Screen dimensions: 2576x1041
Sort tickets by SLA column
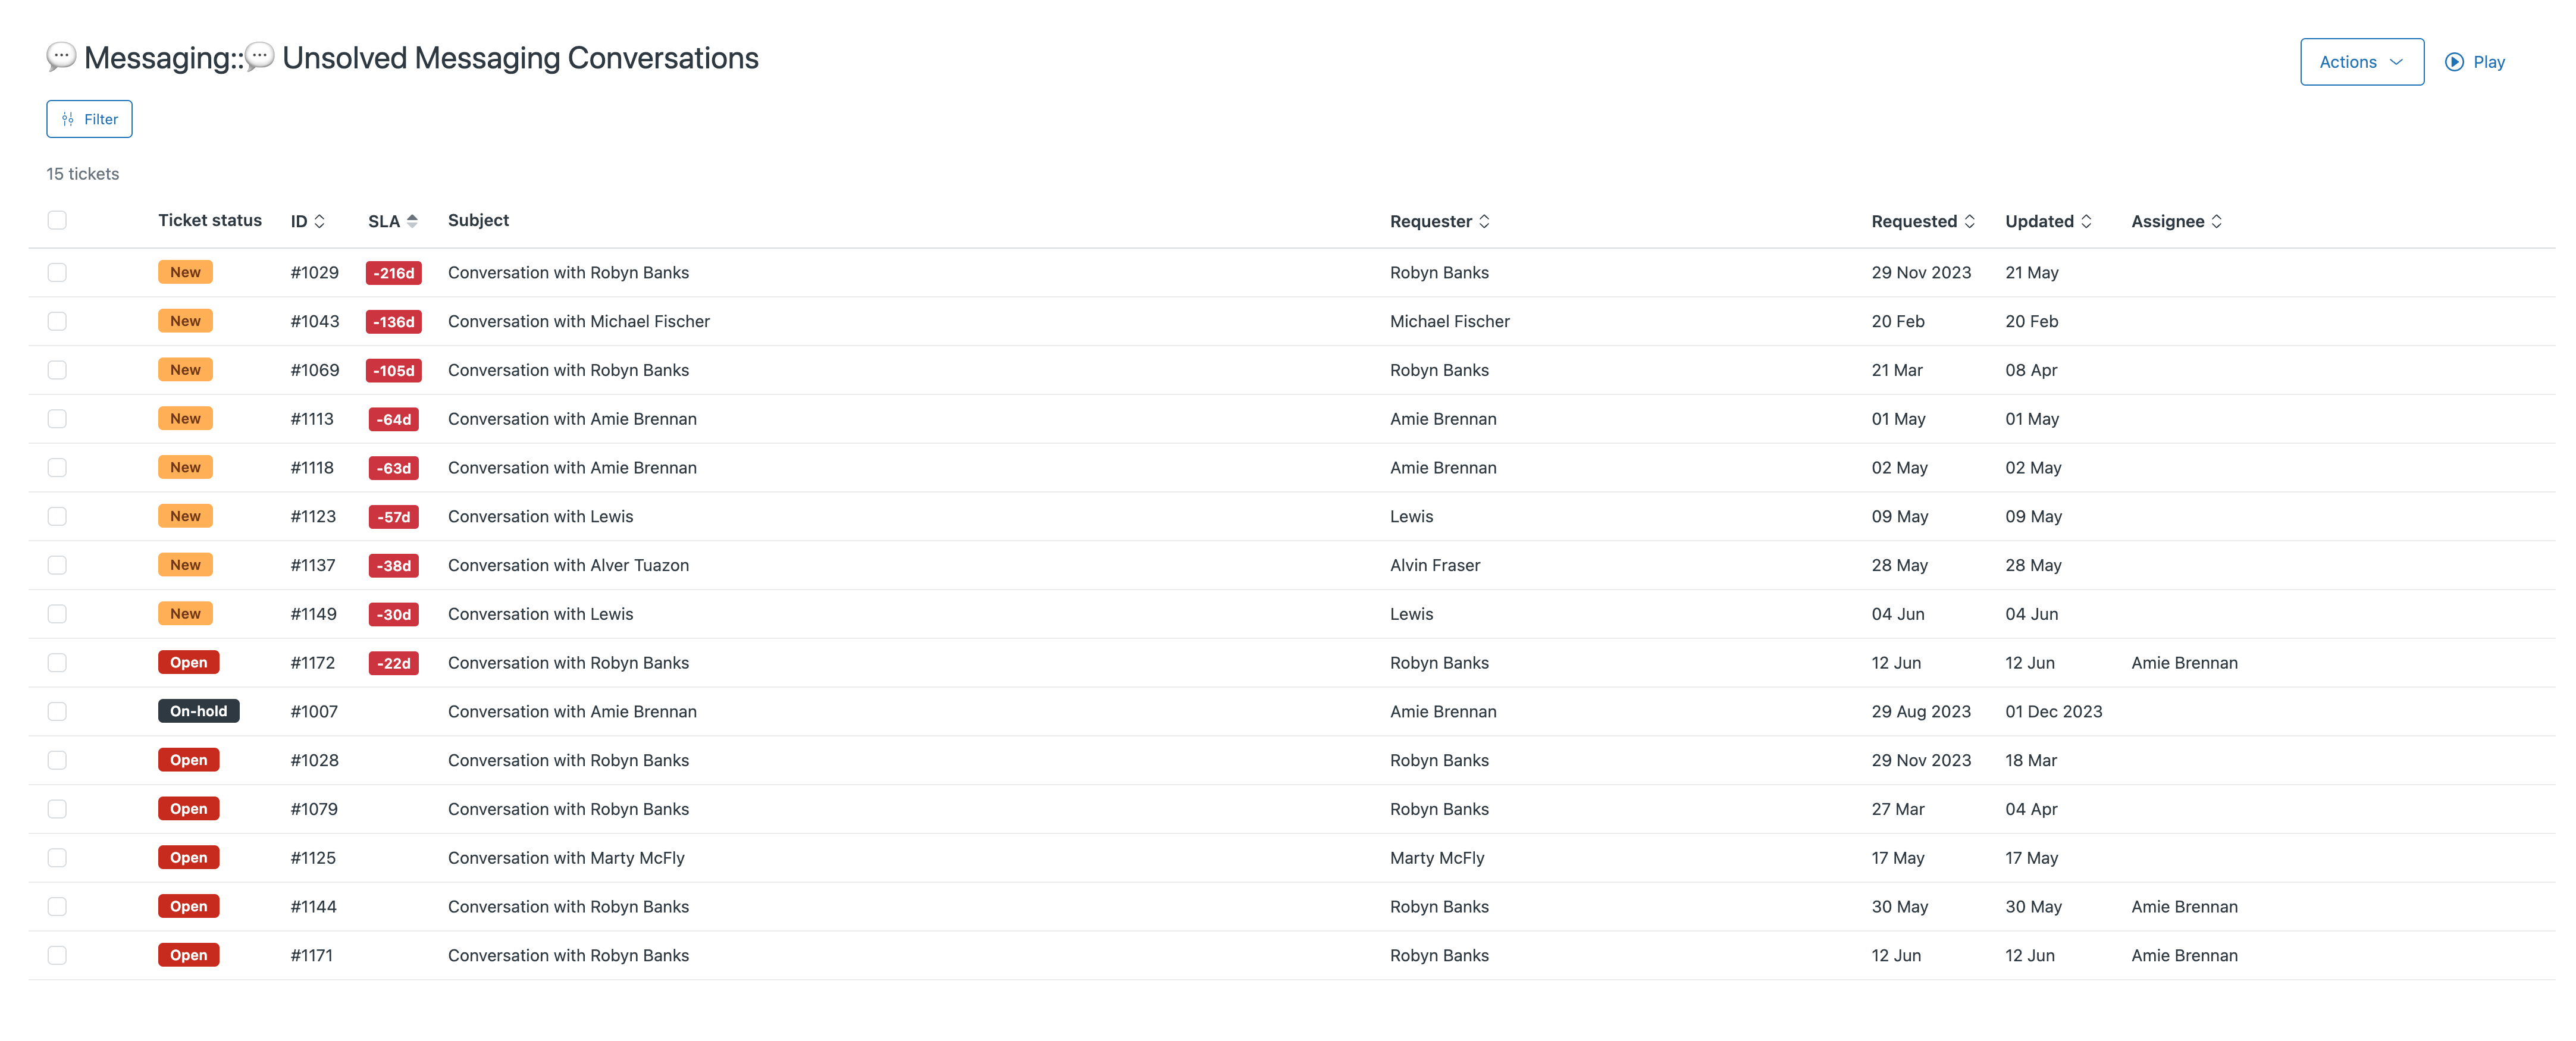coord(392,221)
